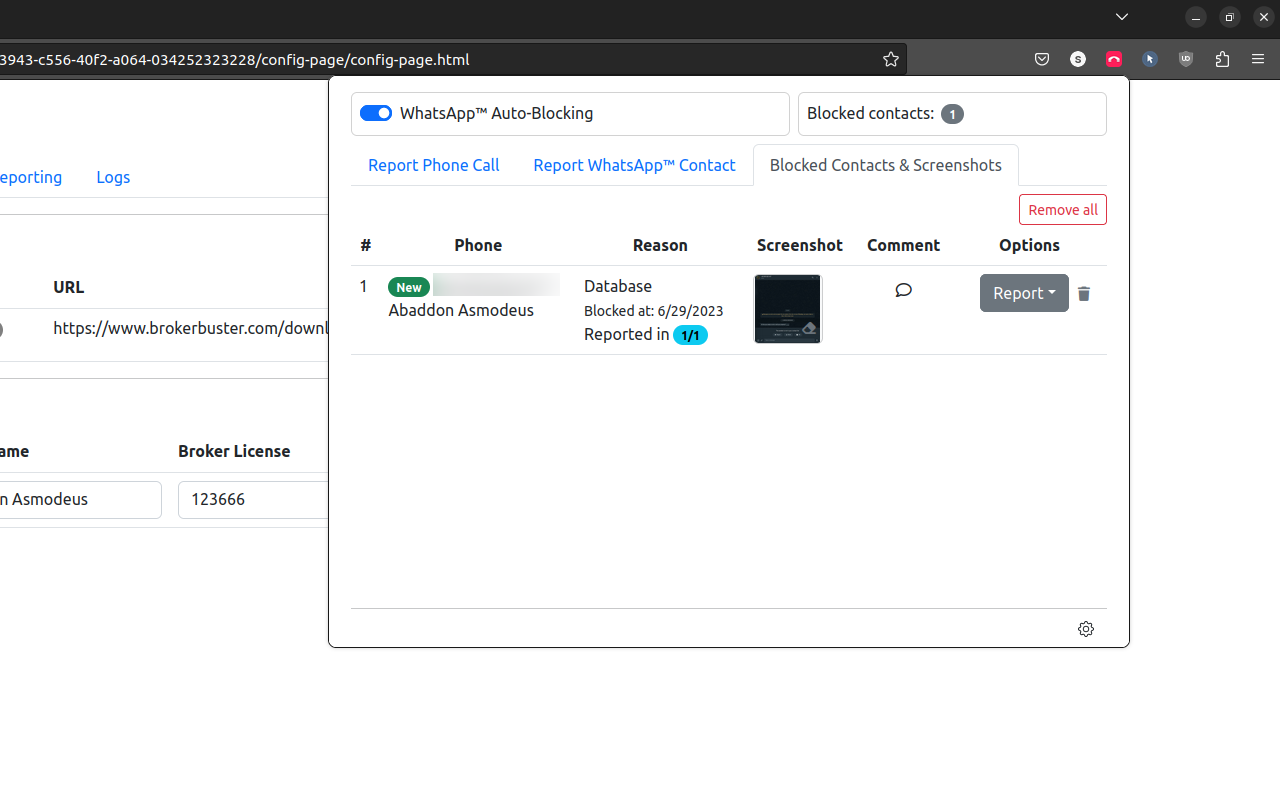
Task: Click the blue cursor extension icon
Action: [x=1150, y=59]
